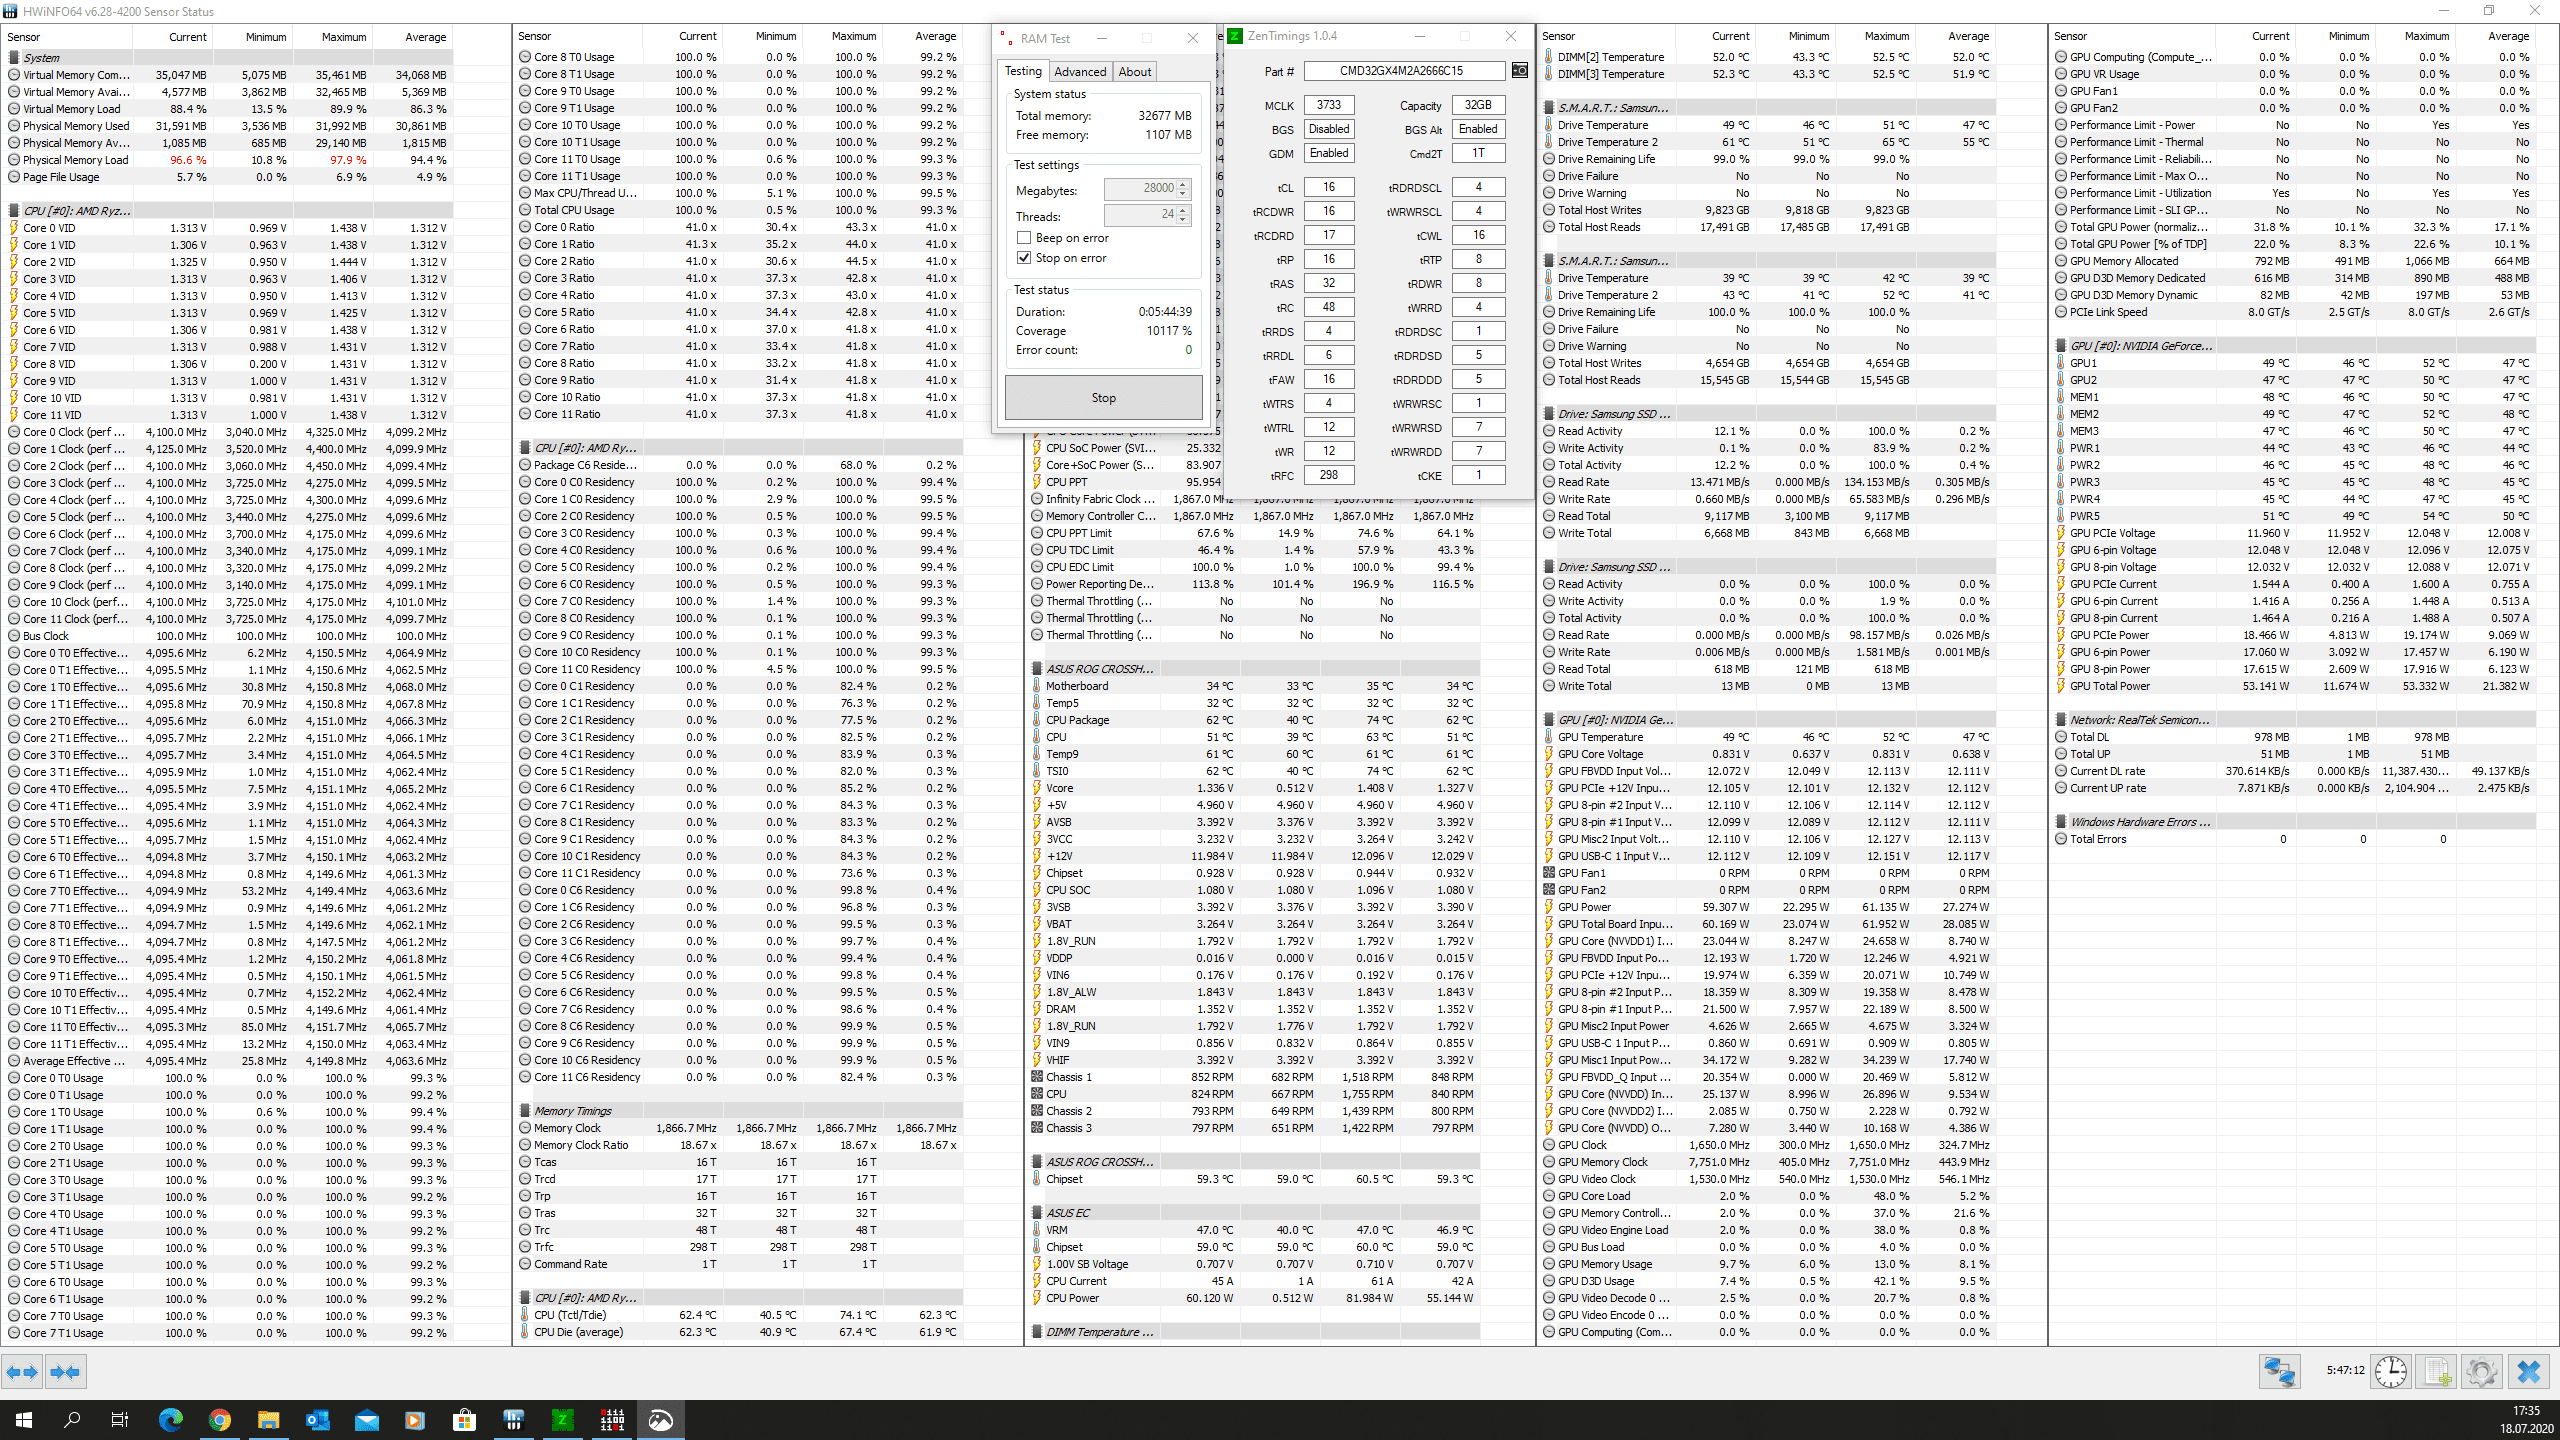This screenshot has width=2560, height=1440.
Task: Select the Drive: Samsung SSD first group header
Action: (x=1768, y=414)
